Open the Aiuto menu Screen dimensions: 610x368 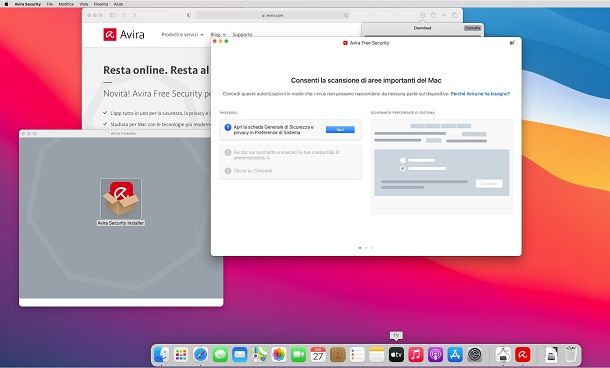coord(119,4)
